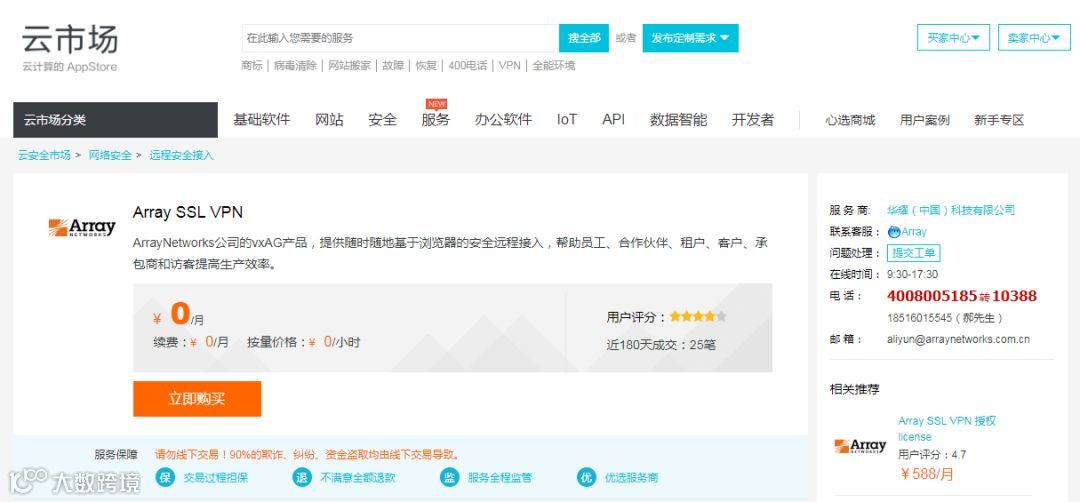Screen dimensions: 1080x502
Task: Click the 4008005185 phone number
Action: 932,296
